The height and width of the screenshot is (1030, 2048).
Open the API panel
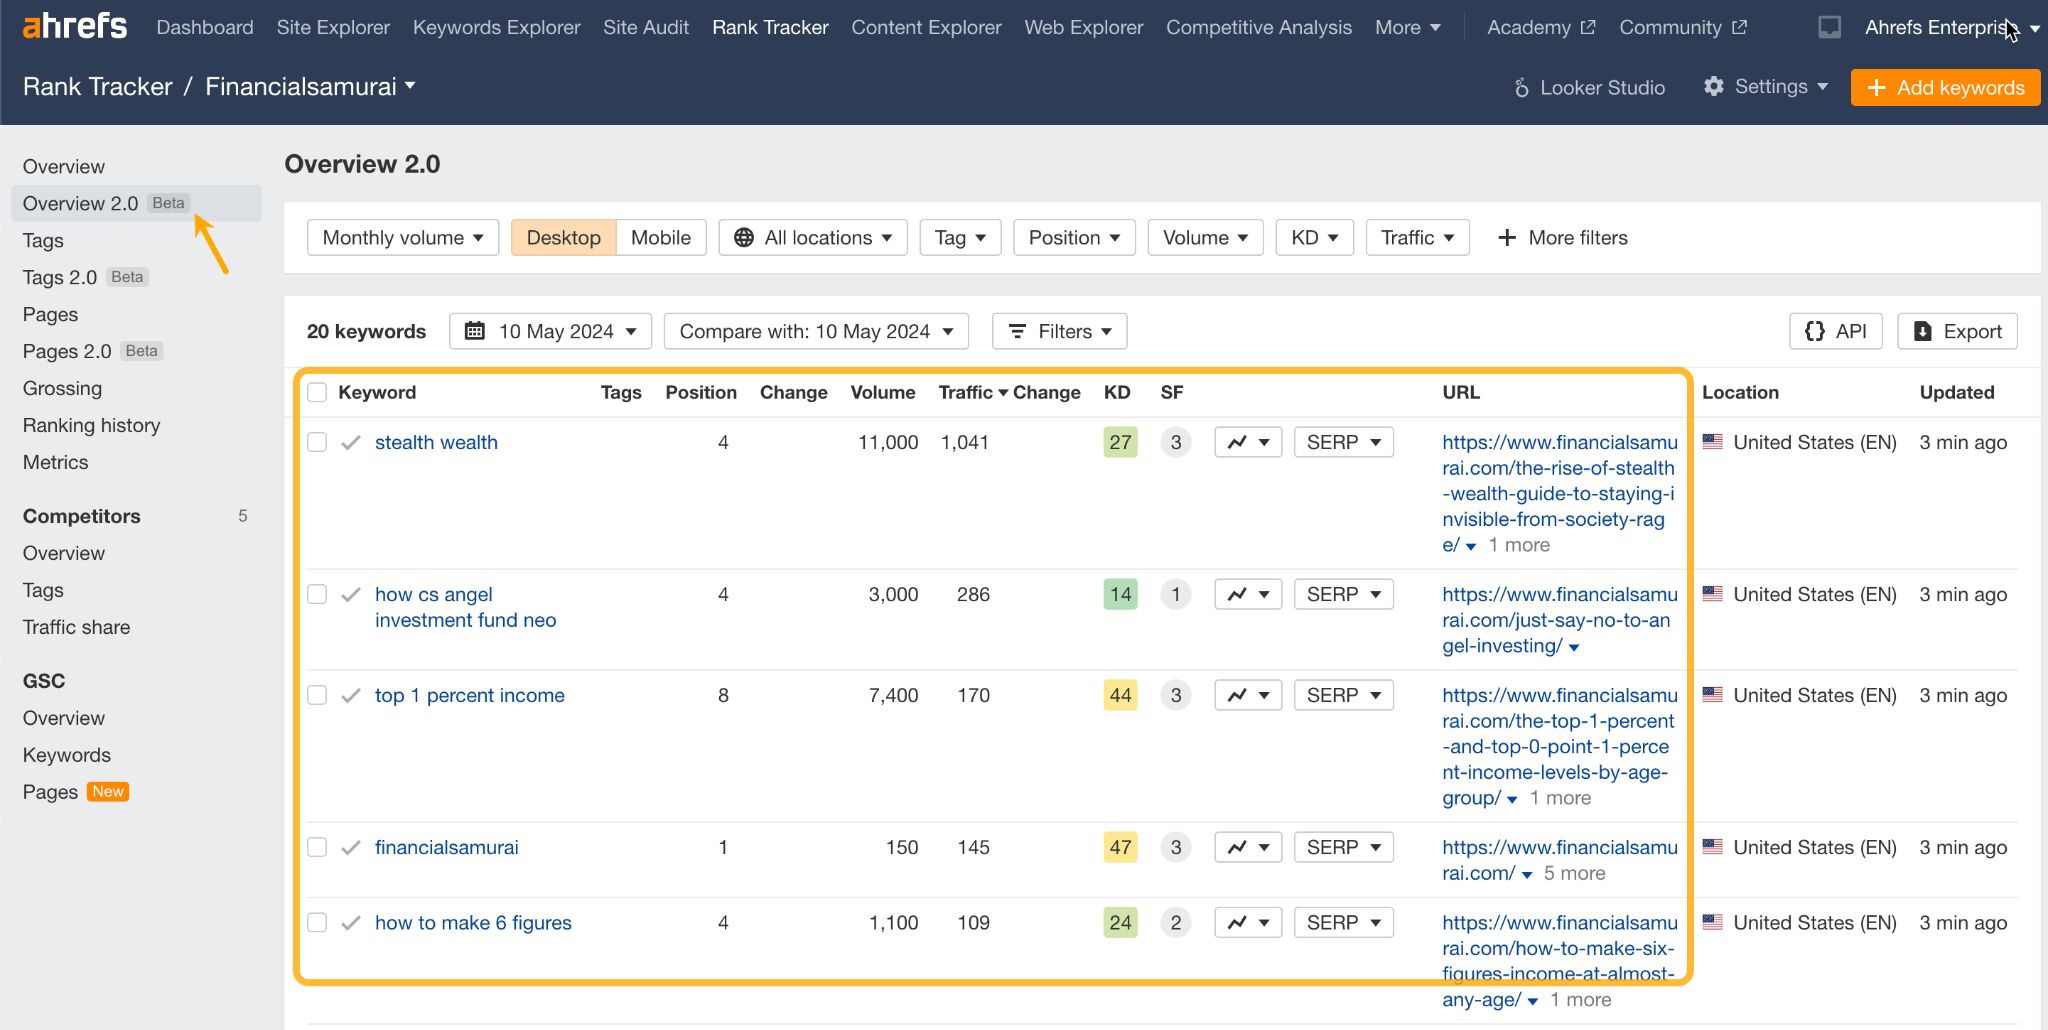point(1835,331)
